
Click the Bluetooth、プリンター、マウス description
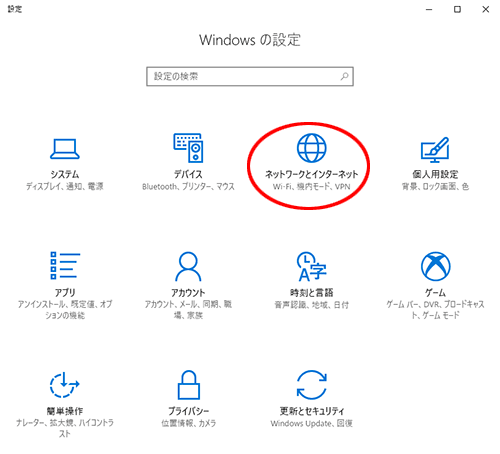pos(188,187)
